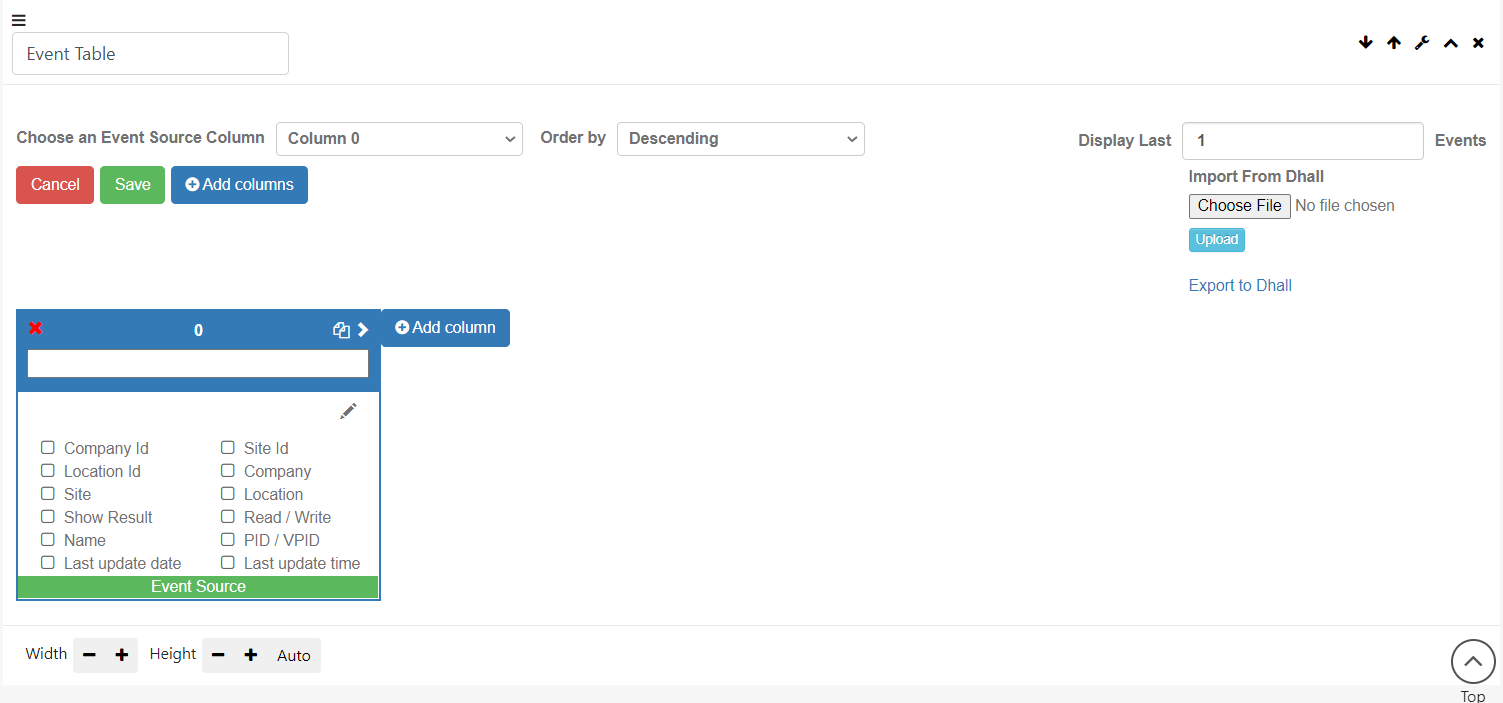
Task: Expand column 0 with the right chevron
Action: click(363, 328)
